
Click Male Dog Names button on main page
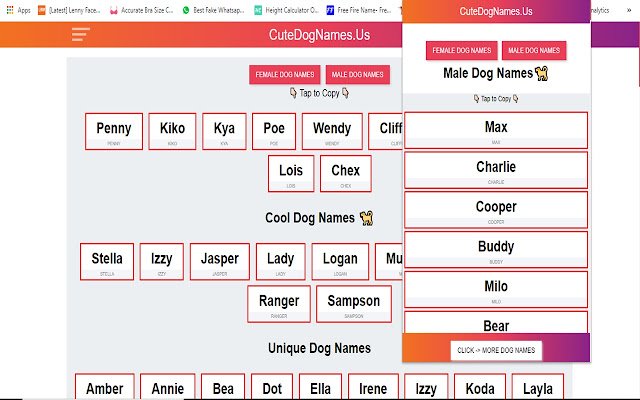coord(358,75)
